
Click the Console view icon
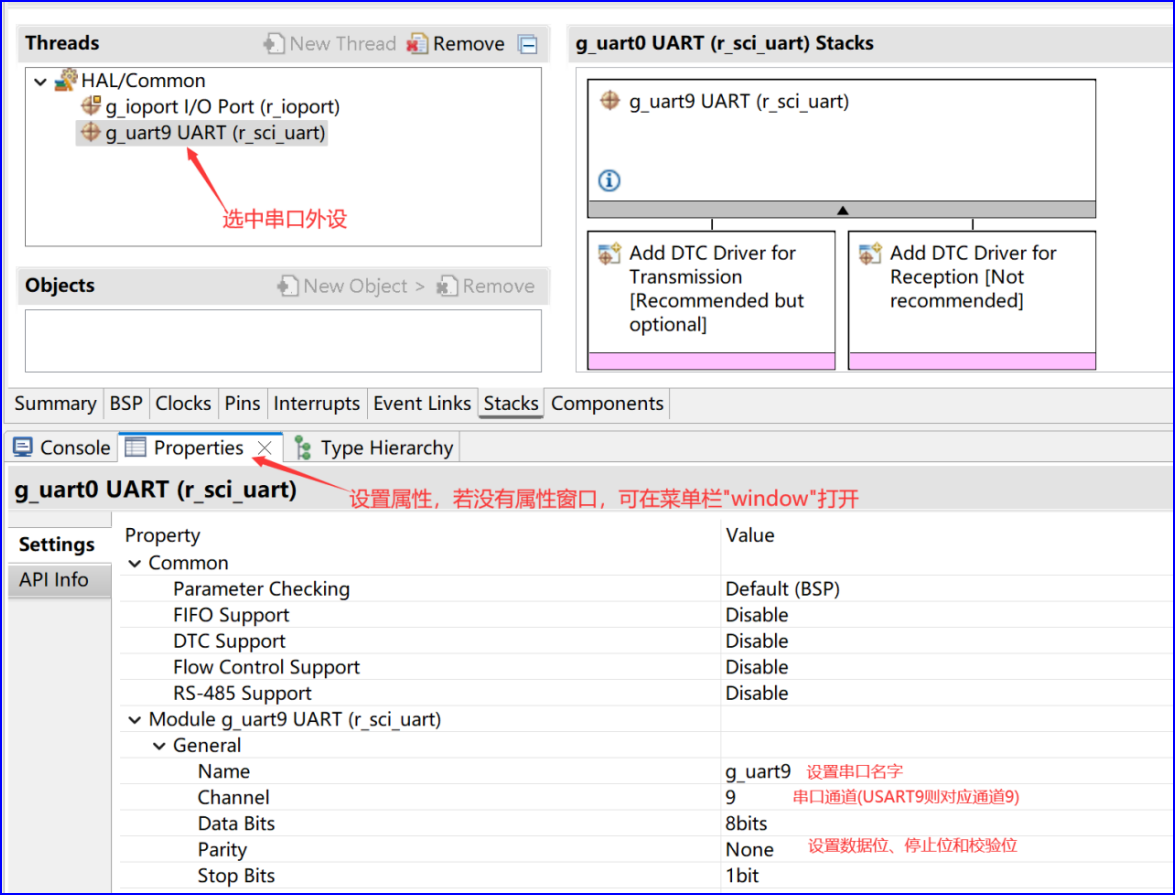[22, 448]
